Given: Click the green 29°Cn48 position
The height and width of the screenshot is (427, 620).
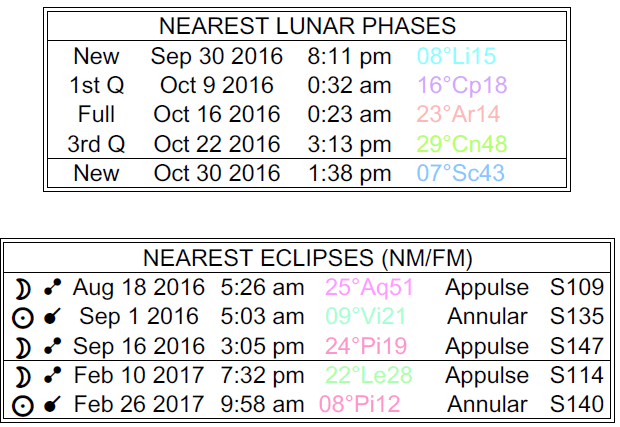Looking at the screenshot, I should click(461, 143).
